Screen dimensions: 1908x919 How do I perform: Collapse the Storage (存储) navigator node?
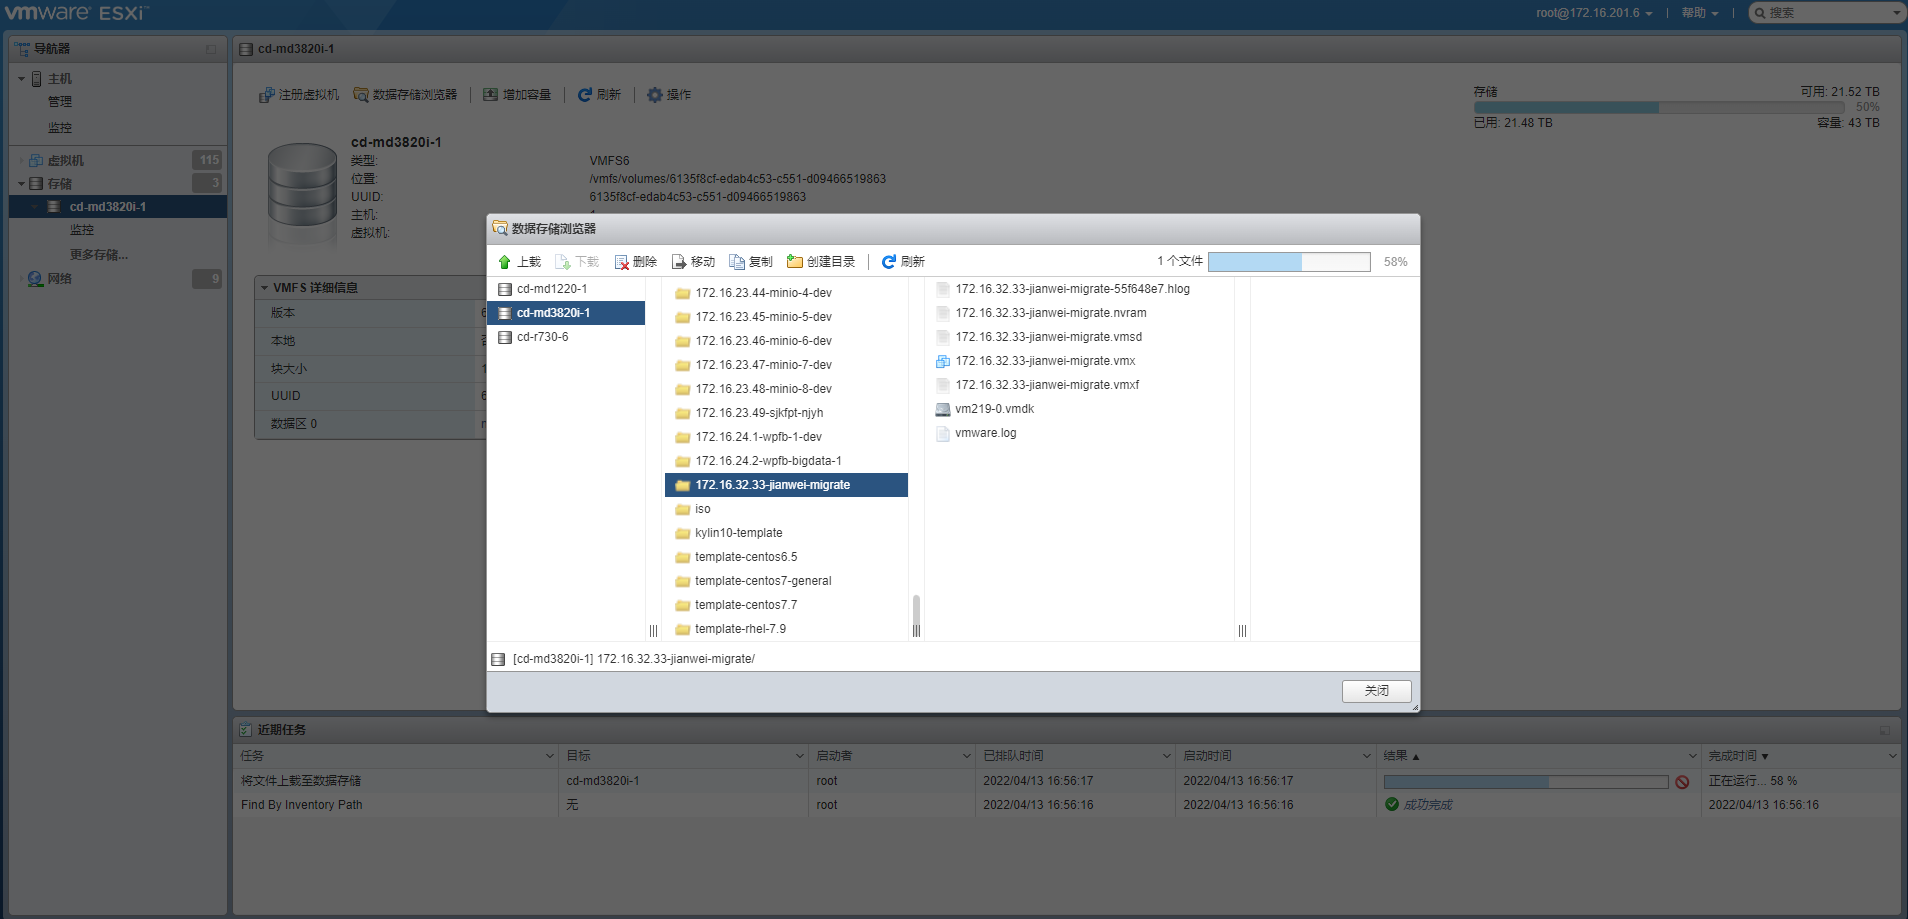pos(21,184)
